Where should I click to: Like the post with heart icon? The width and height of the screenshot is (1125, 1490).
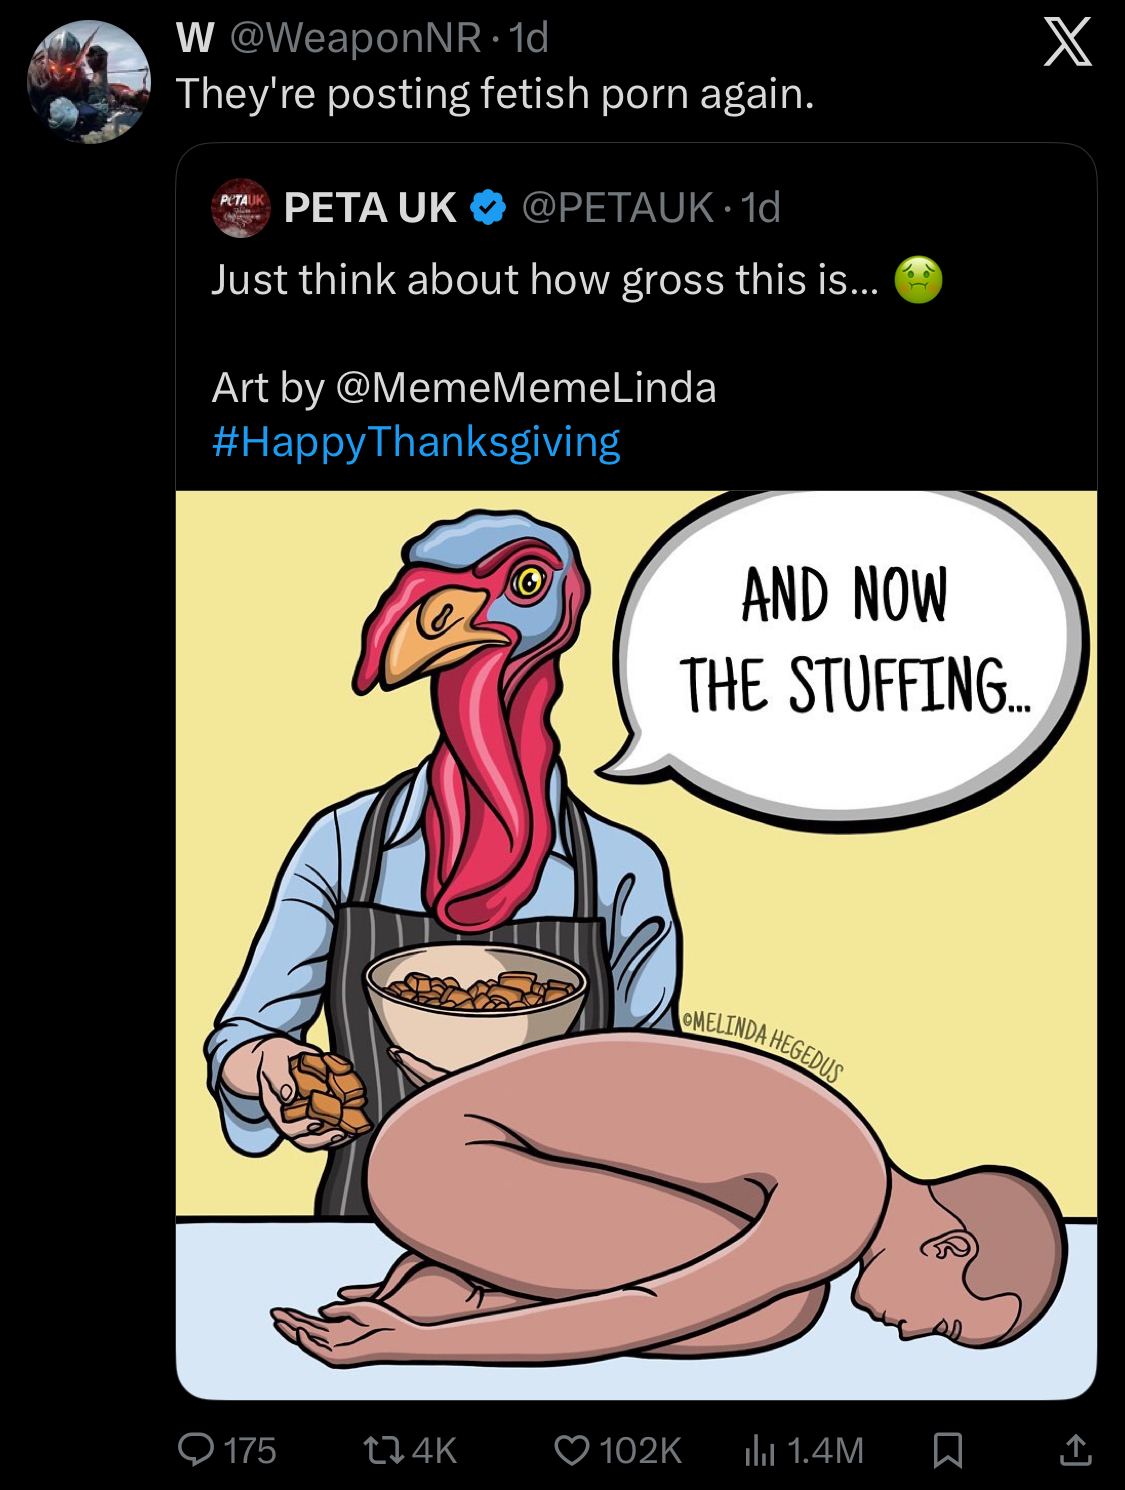point(572,1449)
